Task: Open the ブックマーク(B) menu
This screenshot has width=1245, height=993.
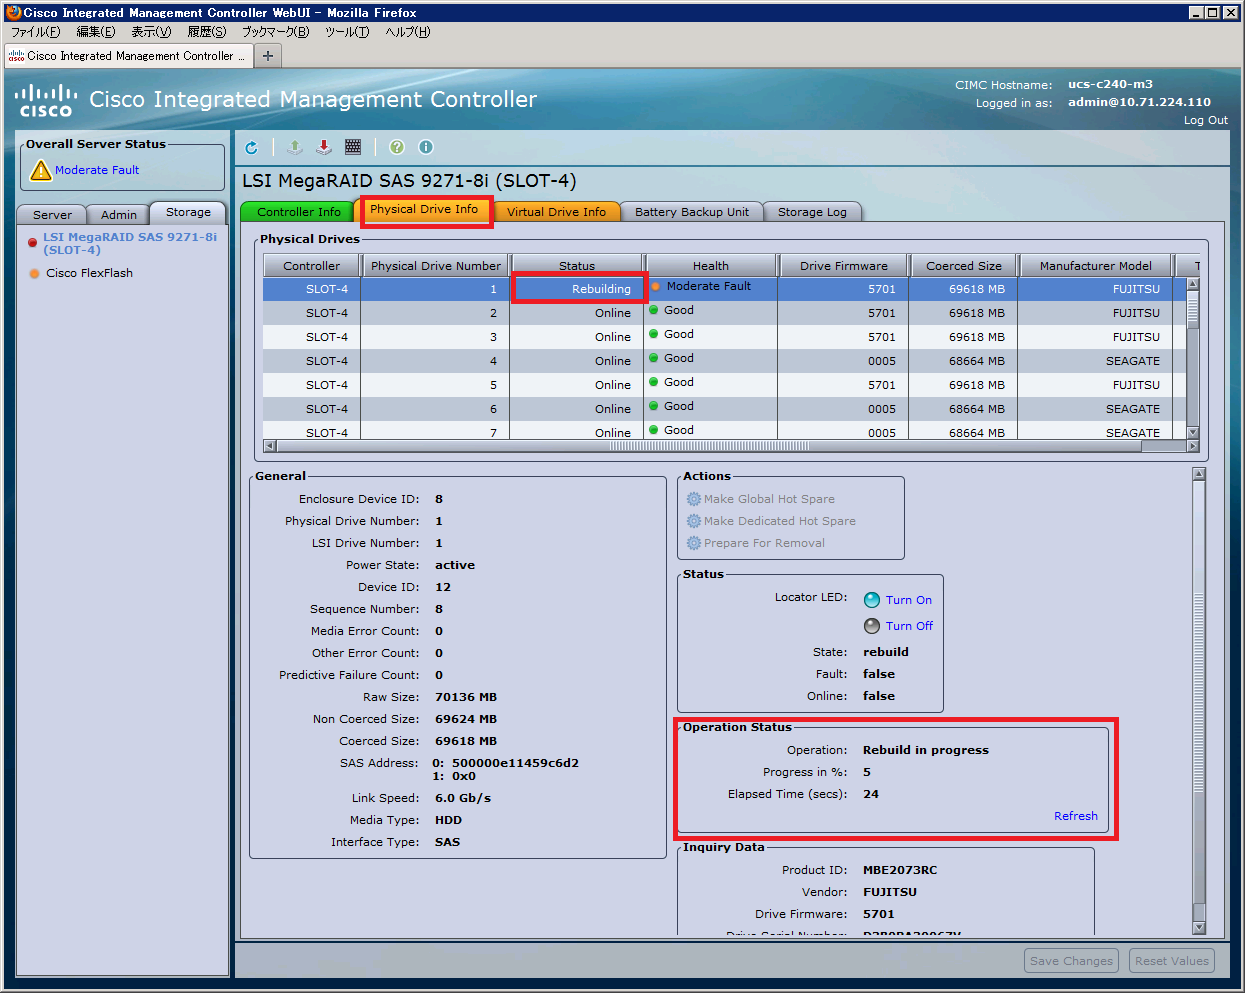Action: point(275,32)
